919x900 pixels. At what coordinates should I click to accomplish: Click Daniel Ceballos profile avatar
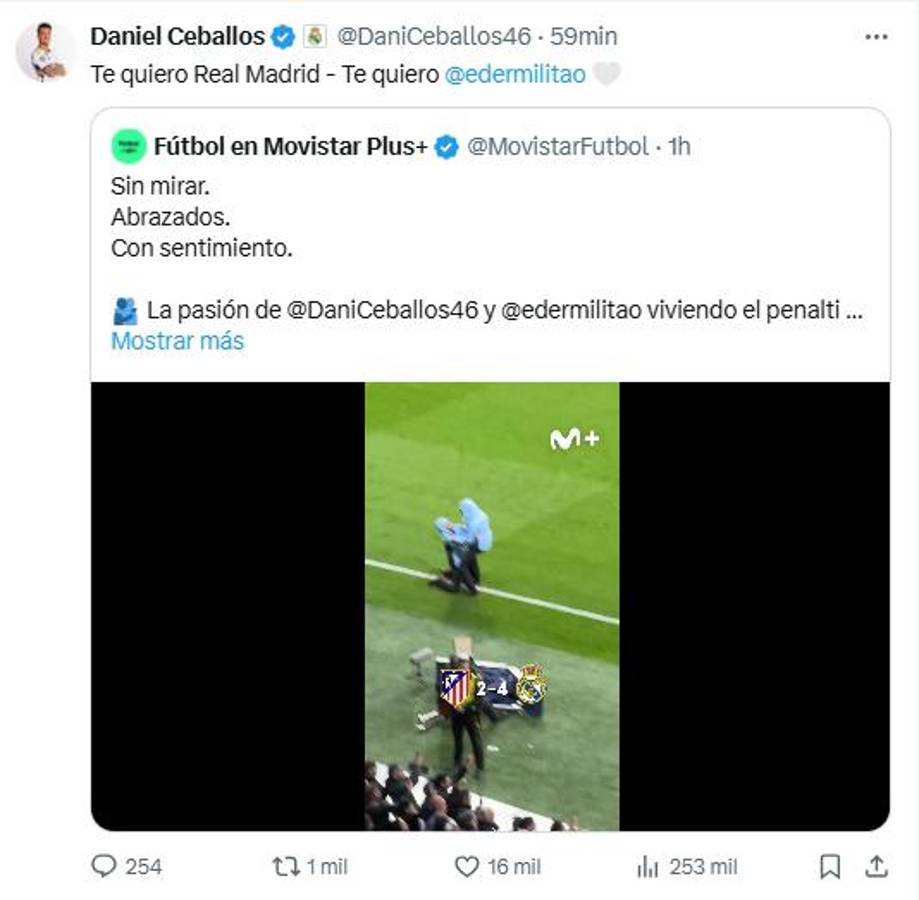click(45, 52)
